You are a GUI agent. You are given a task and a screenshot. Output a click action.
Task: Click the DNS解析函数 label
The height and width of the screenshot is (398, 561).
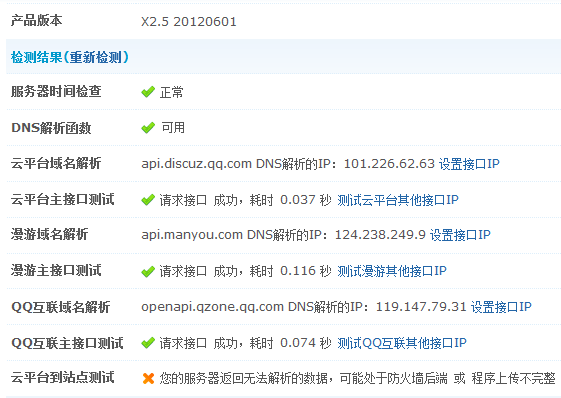(51, 128)
